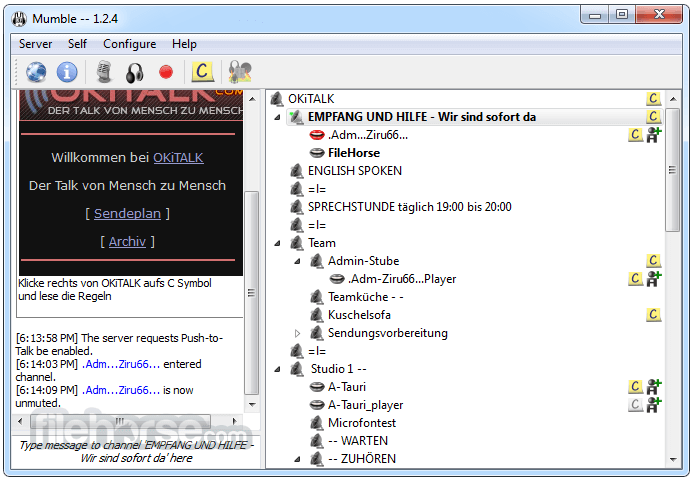Open comment icon on the EMPFANG UND HILFE row
The height and width of the screenshot is (480, 692).
click(654, 116)
